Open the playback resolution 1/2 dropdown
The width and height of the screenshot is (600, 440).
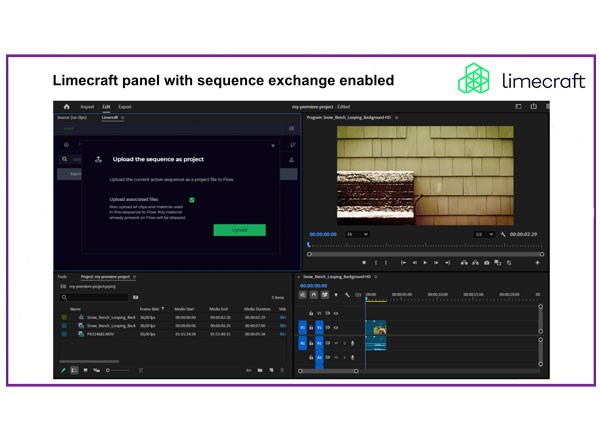pos(484,234)
